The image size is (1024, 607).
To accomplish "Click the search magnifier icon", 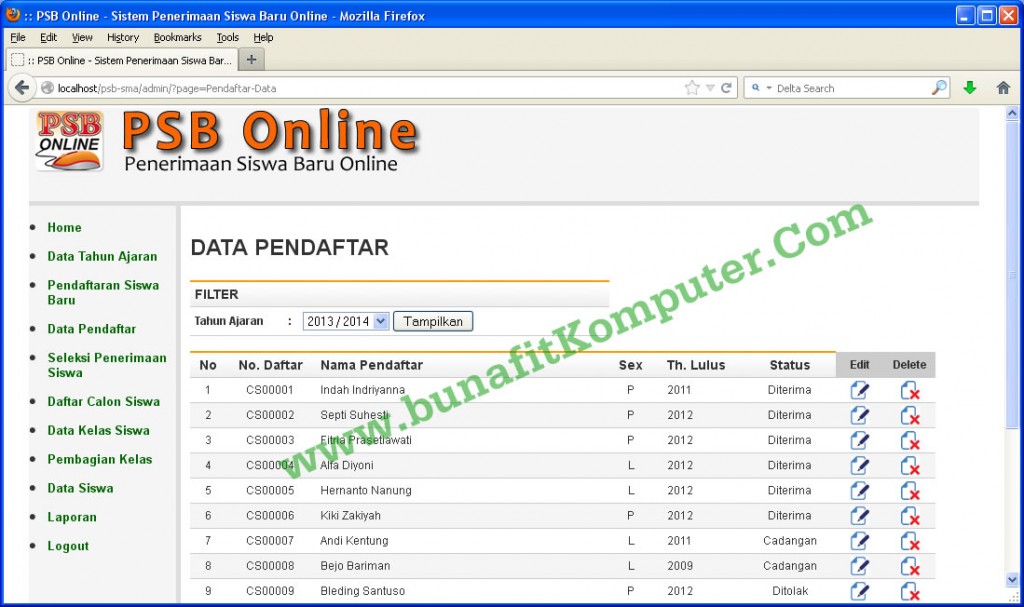I will (938, 88).
